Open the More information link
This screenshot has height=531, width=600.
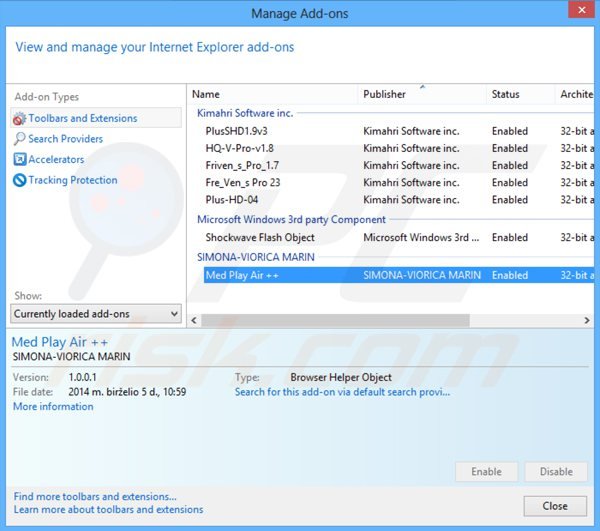53,407
